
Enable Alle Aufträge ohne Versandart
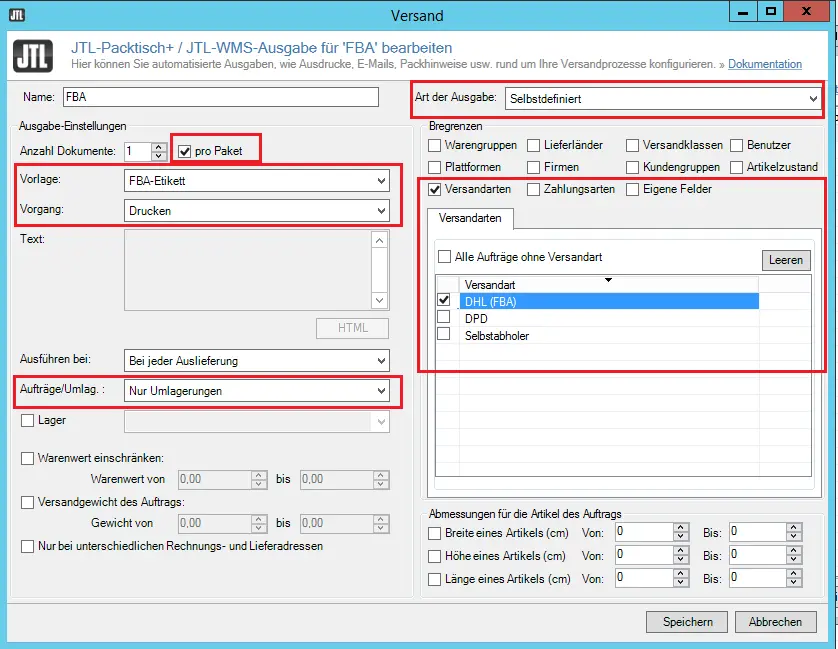pos(444,257)
